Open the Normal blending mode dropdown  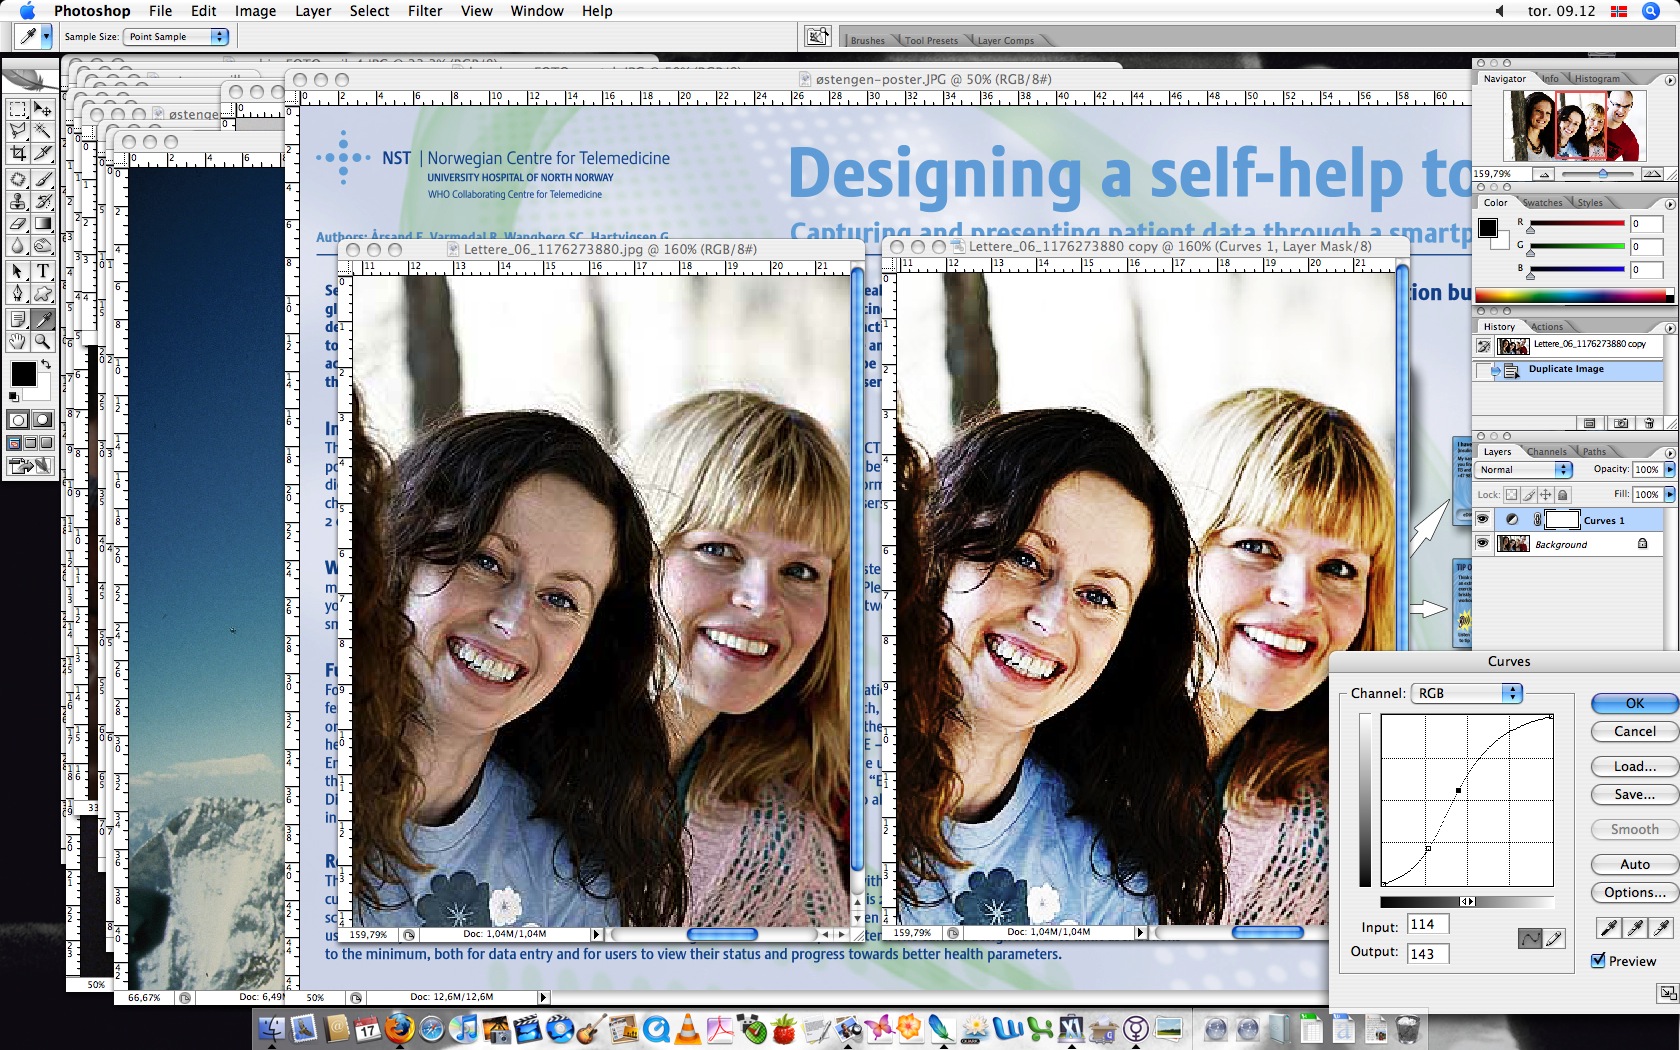(x=1524, y=469)
